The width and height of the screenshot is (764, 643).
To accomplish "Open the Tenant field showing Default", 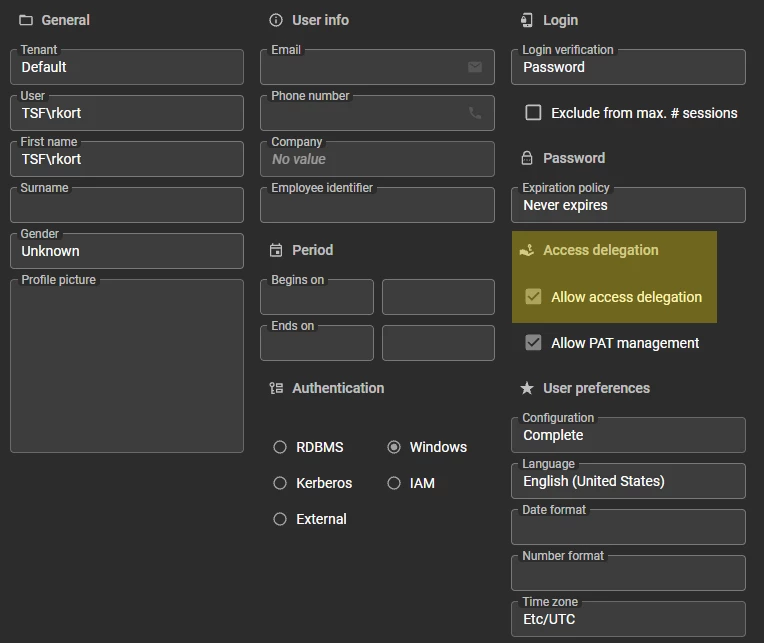I will [127, 67].
